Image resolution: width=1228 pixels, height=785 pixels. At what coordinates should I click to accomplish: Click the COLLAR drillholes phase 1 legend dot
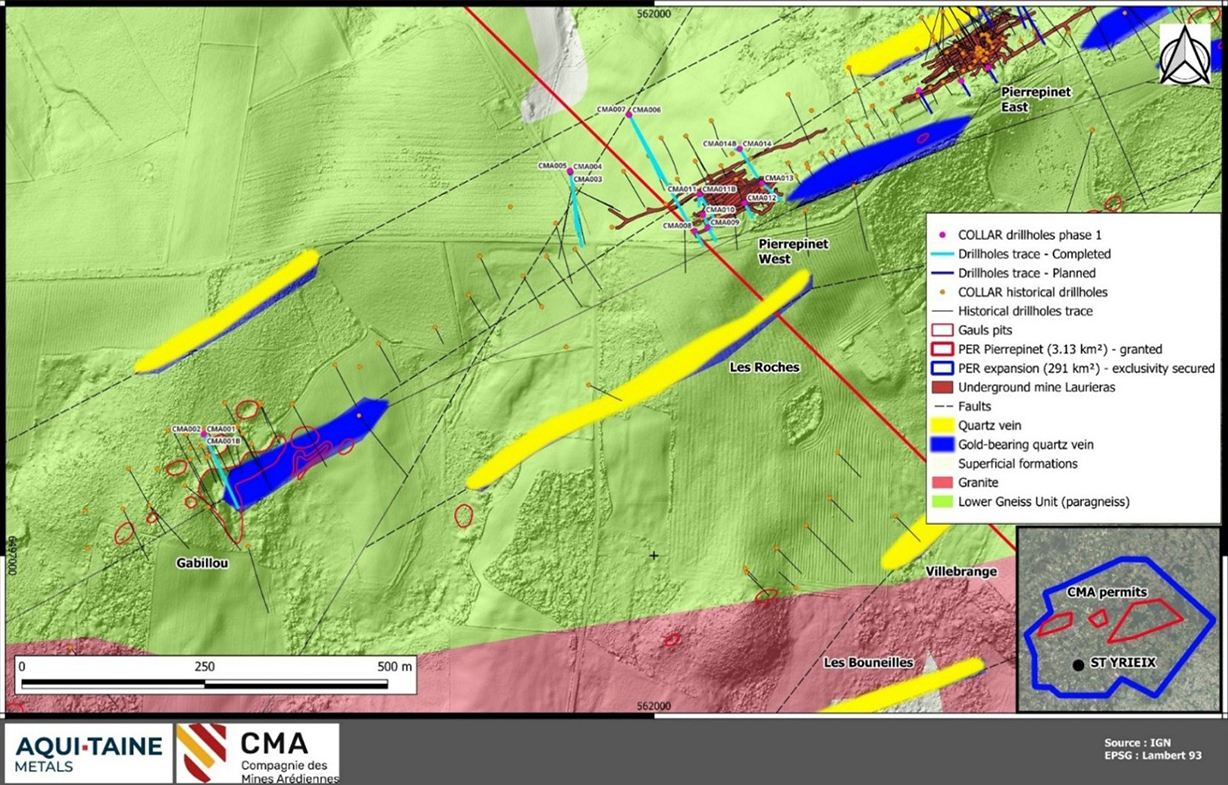pyautogui.click(x=941, y=236)
